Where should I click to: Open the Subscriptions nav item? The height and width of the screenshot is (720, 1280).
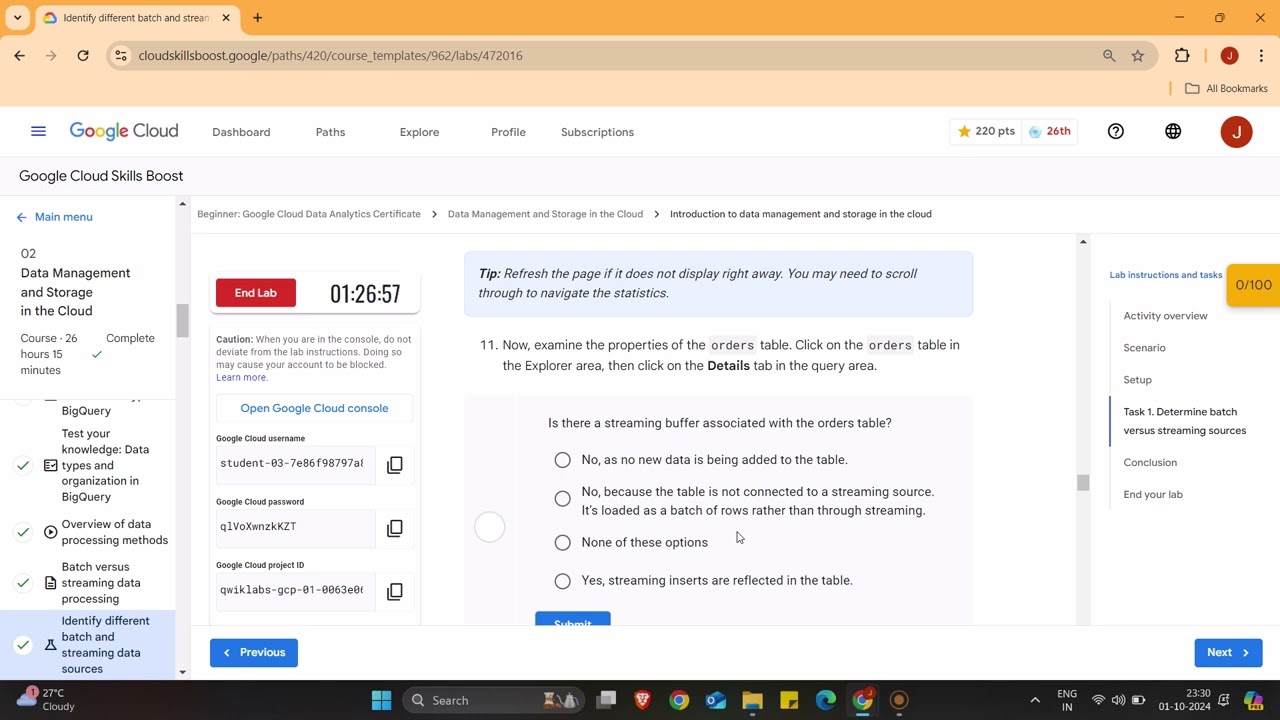(x=597, y=132)
